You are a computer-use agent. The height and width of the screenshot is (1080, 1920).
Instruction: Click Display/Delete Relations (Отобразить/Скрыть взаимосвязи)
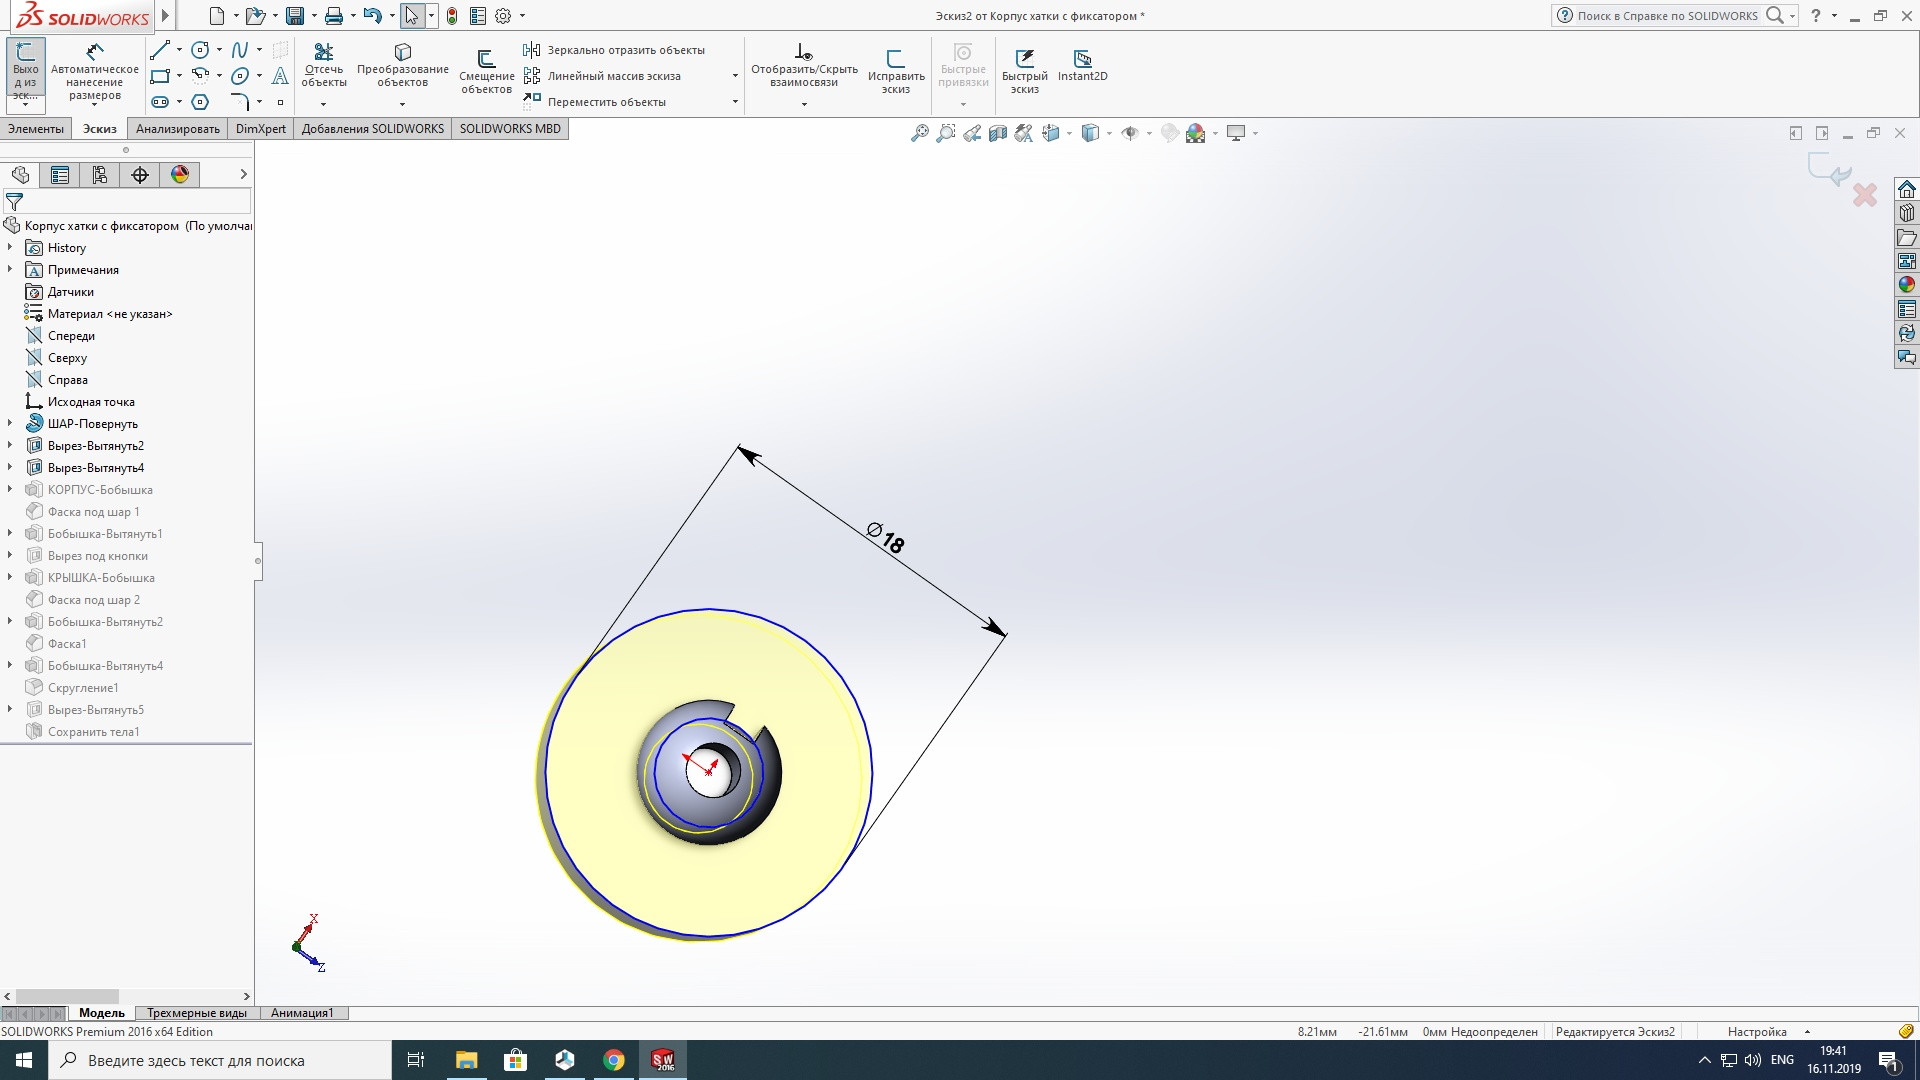click(804, 65)
